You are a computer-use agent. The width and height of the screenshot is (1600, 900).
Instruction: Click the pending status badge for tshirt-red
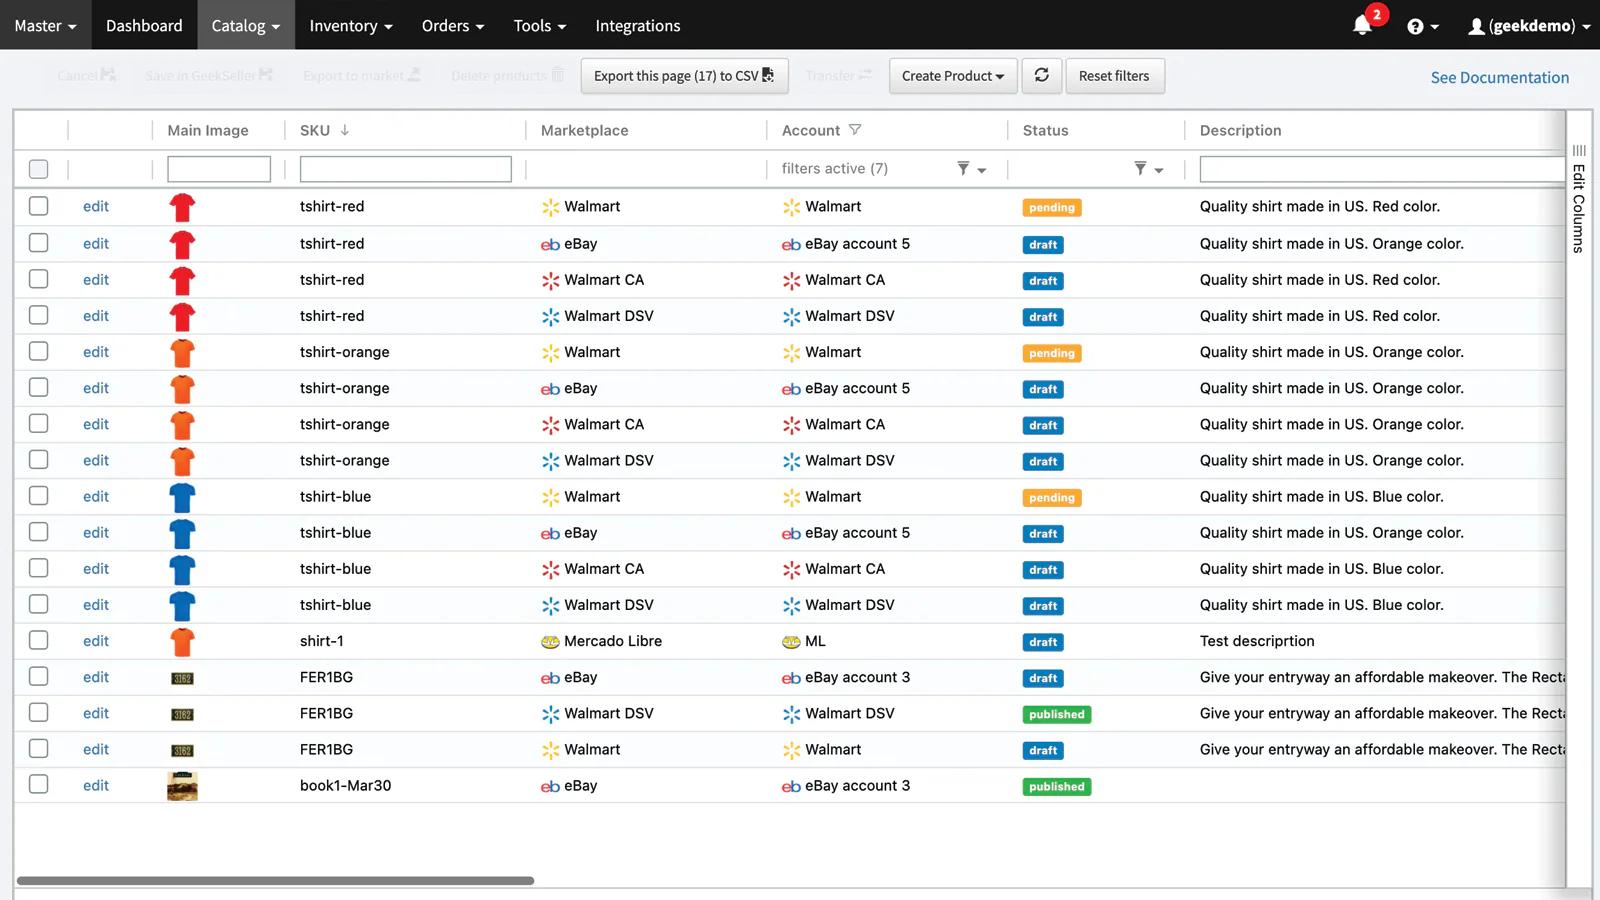coord(1052,208)
